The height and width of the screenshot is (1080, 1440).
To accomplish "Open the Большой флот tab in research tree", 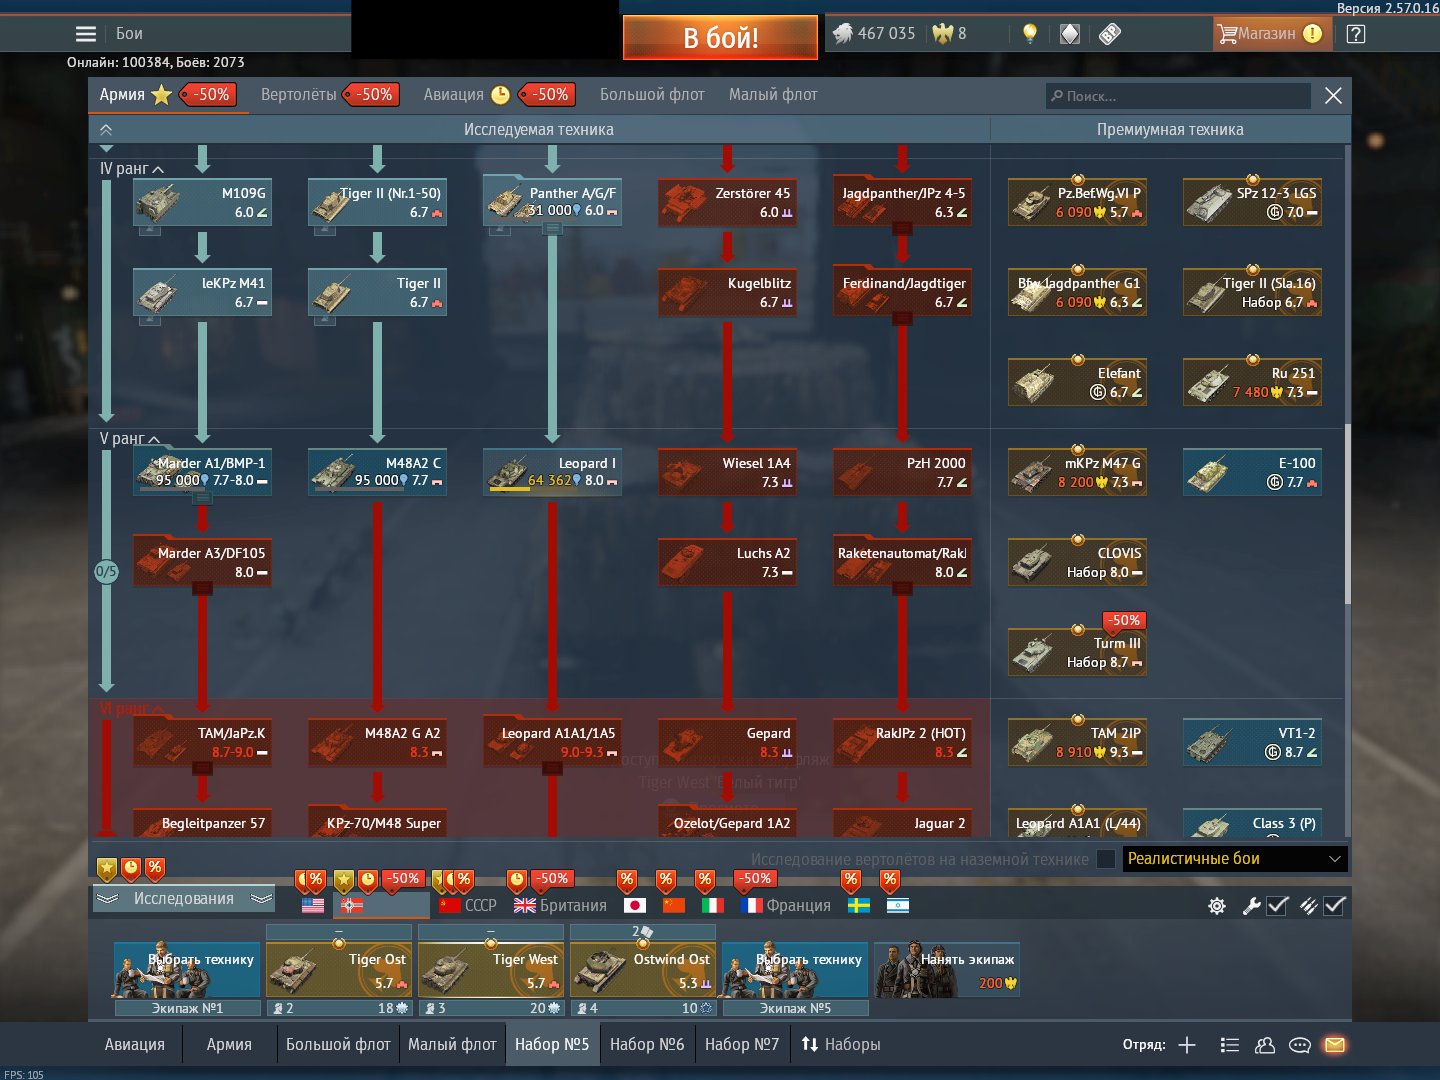I will 652,95.
